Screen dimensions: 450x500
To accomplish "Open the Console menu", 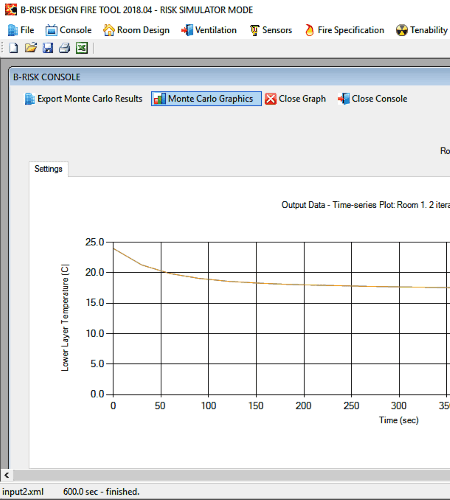I will coord(68,30).
